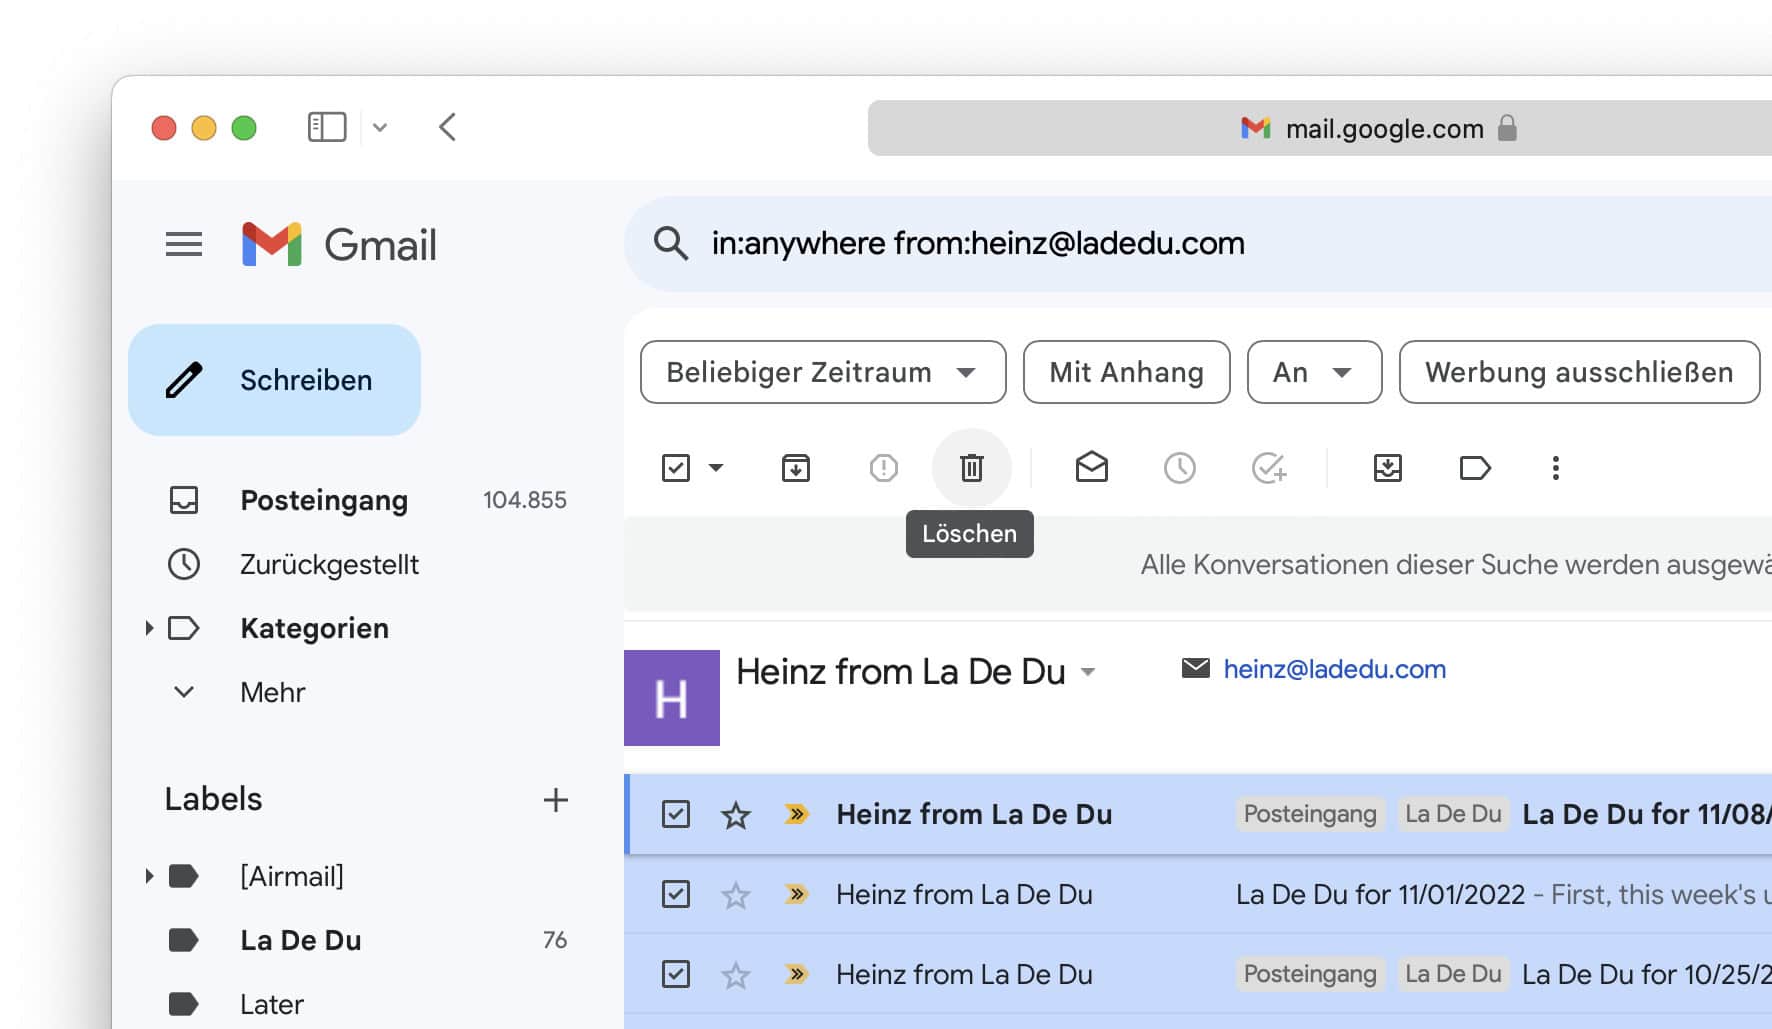Go back with the Safari back arrow

point(448,127)
